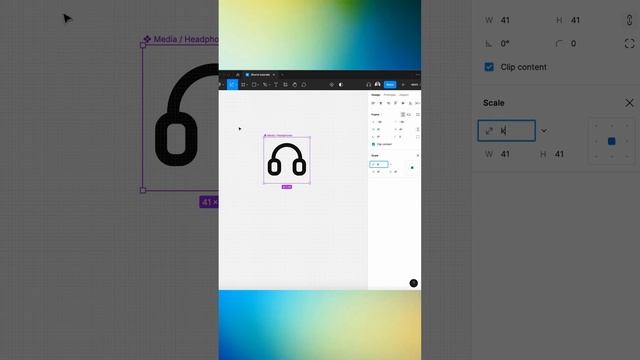Click the large purple 41× size badge

209,202
